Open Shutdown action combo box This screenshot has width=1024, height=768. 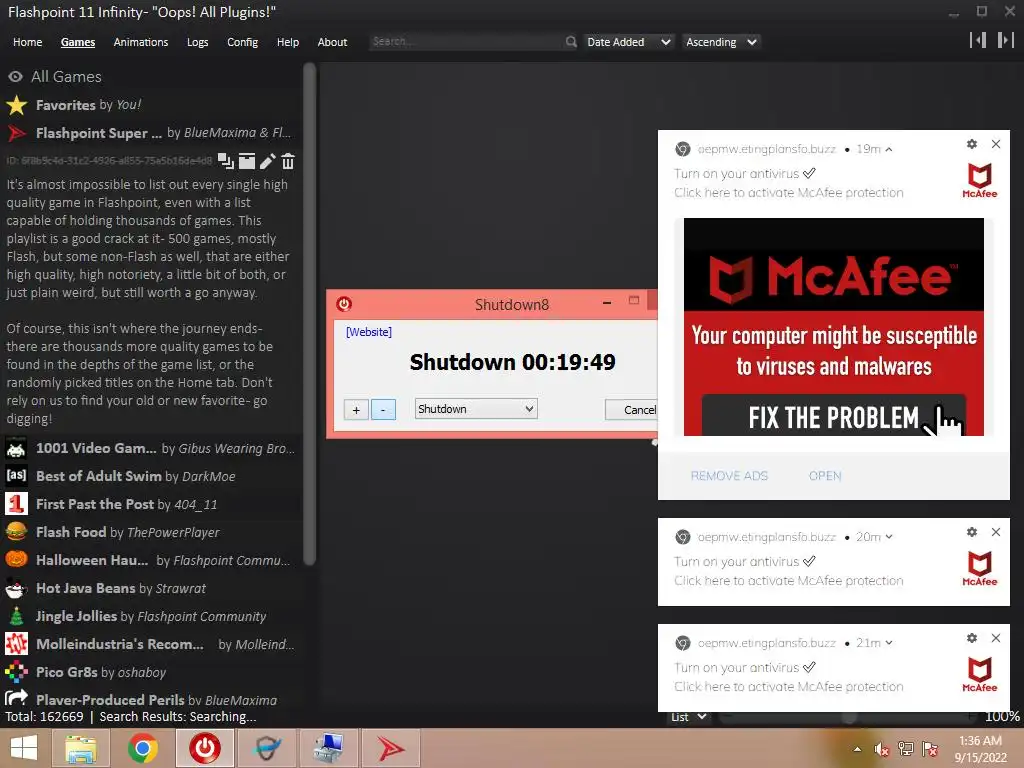pos(476,409)
